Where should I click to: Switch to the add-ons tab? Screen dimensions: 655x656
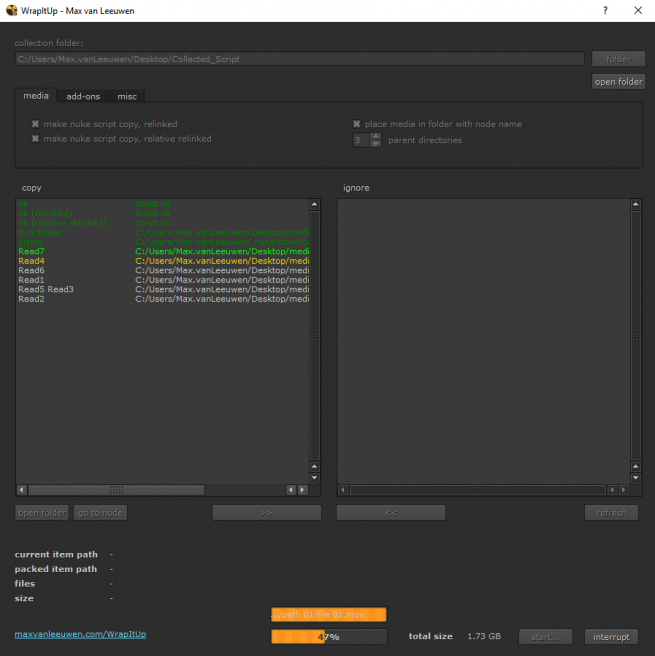click(x=83, y=96)
